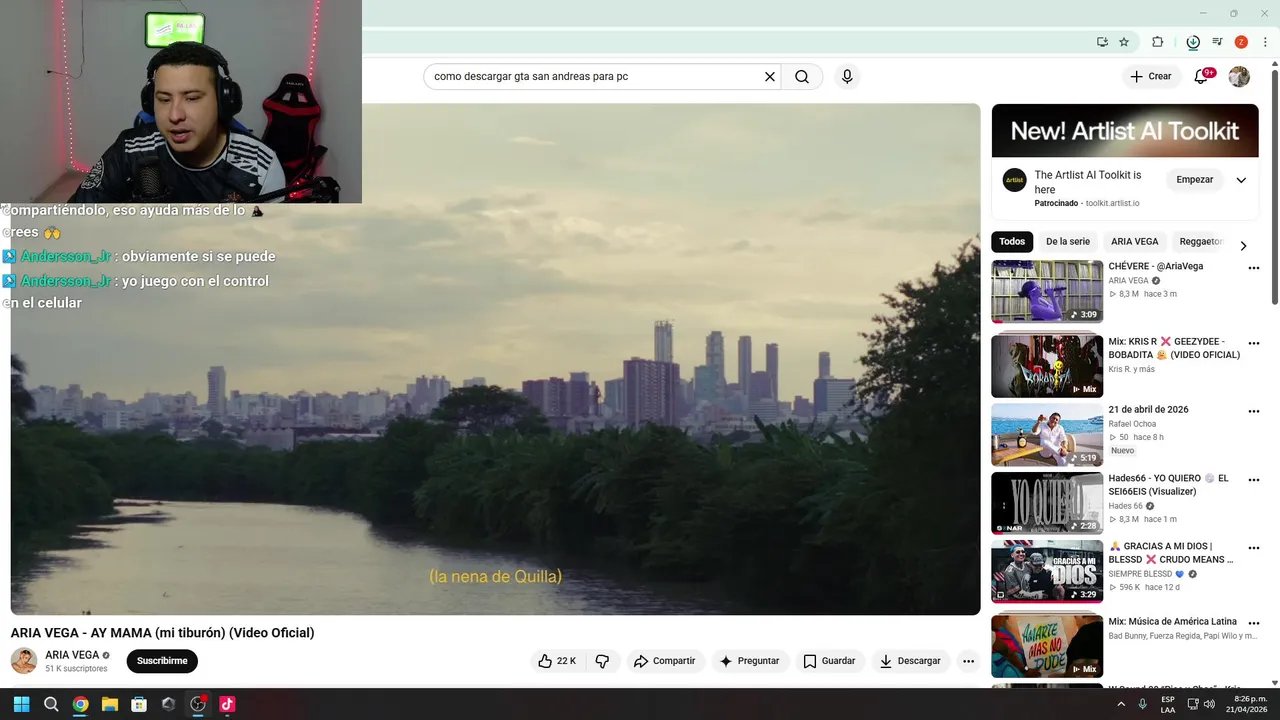The image size is (1280, 720).
Task: Switch to OBS Studio in taskbar
Action: (x=198, y=704)
